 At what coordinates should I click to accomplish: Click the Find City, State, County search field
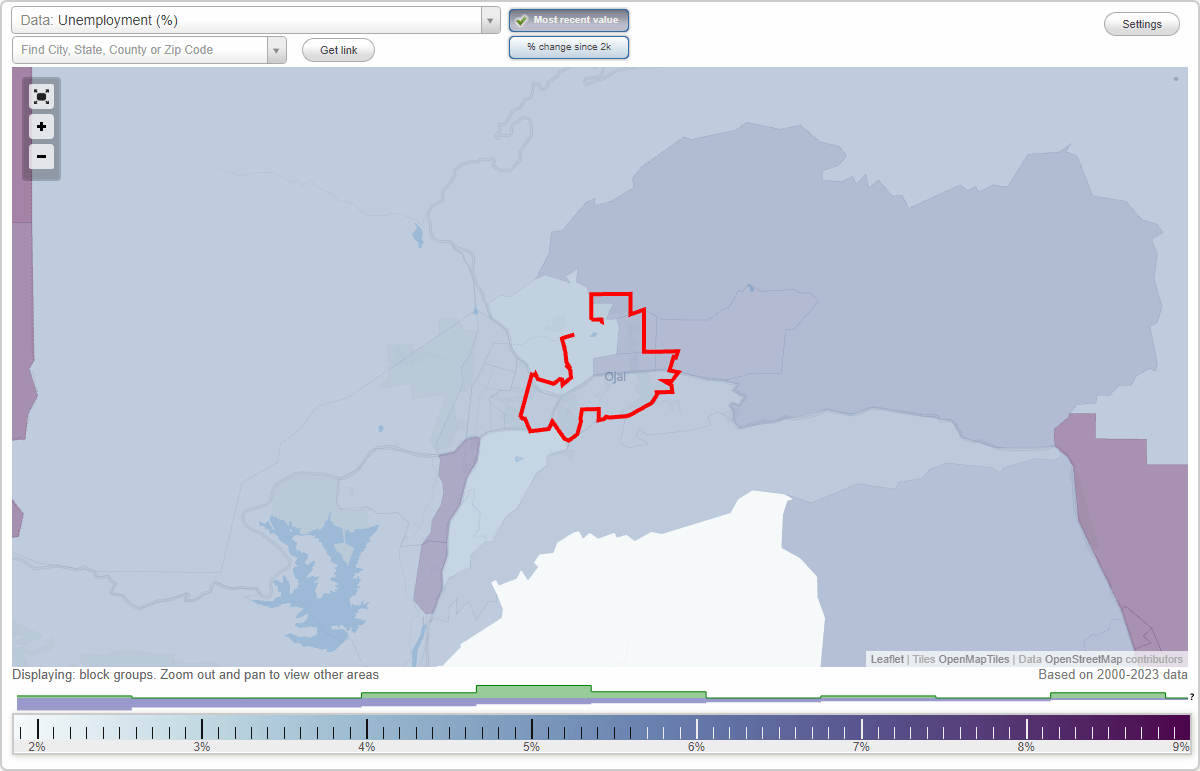(140, 50)
